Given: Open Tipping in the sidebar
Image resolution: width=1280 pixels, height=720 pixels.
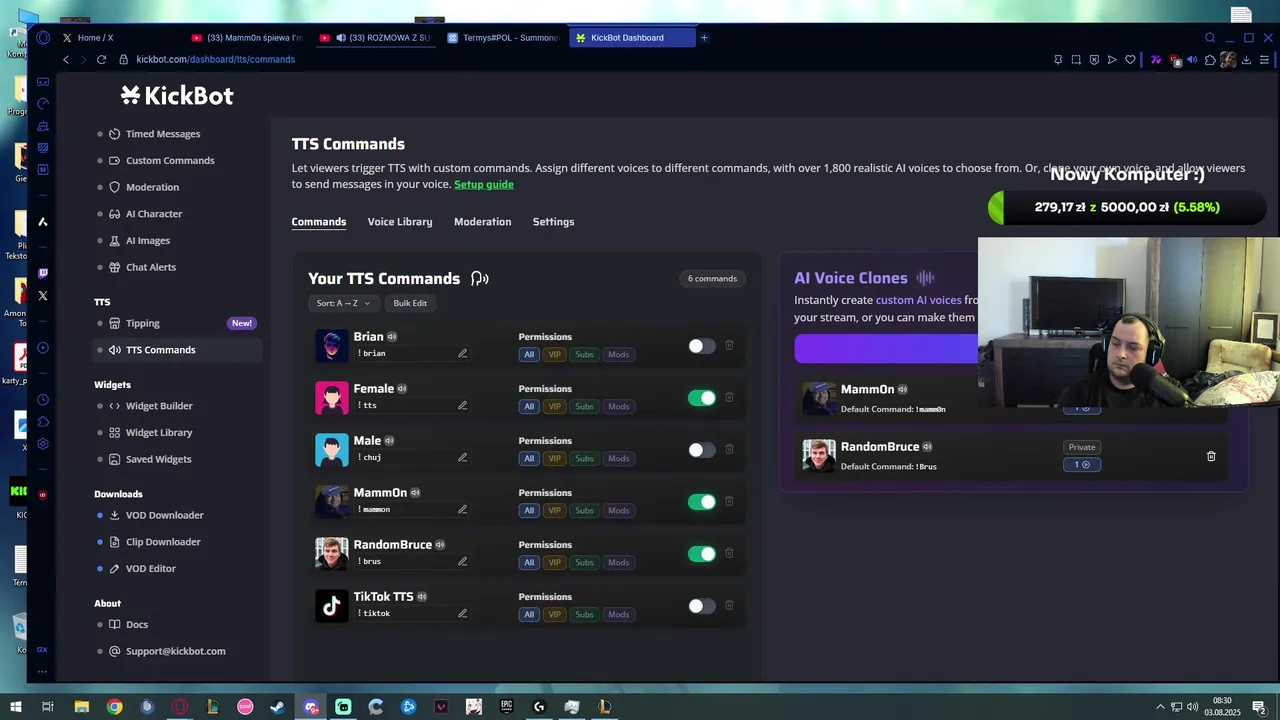Looking at the screenshot, I should (x=143, y=323).
